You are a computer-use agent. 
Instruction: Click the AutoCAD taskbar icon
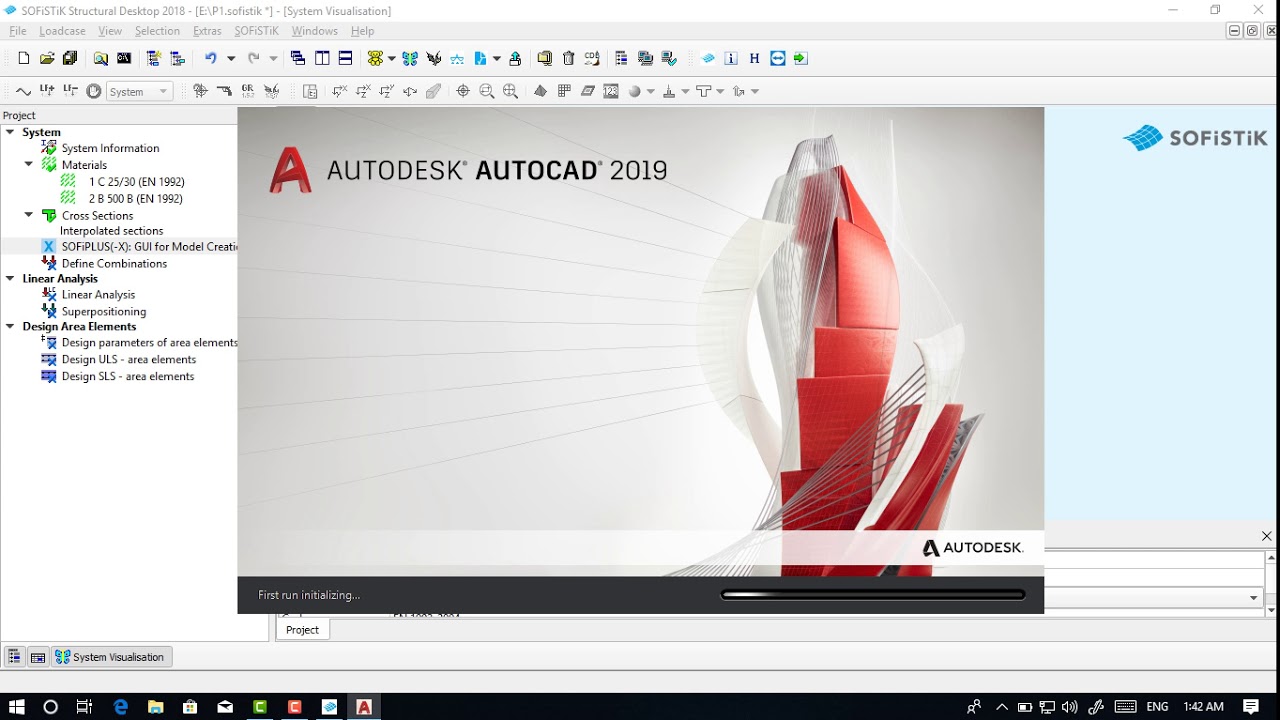pyautogui.click(x=364, y=707)
